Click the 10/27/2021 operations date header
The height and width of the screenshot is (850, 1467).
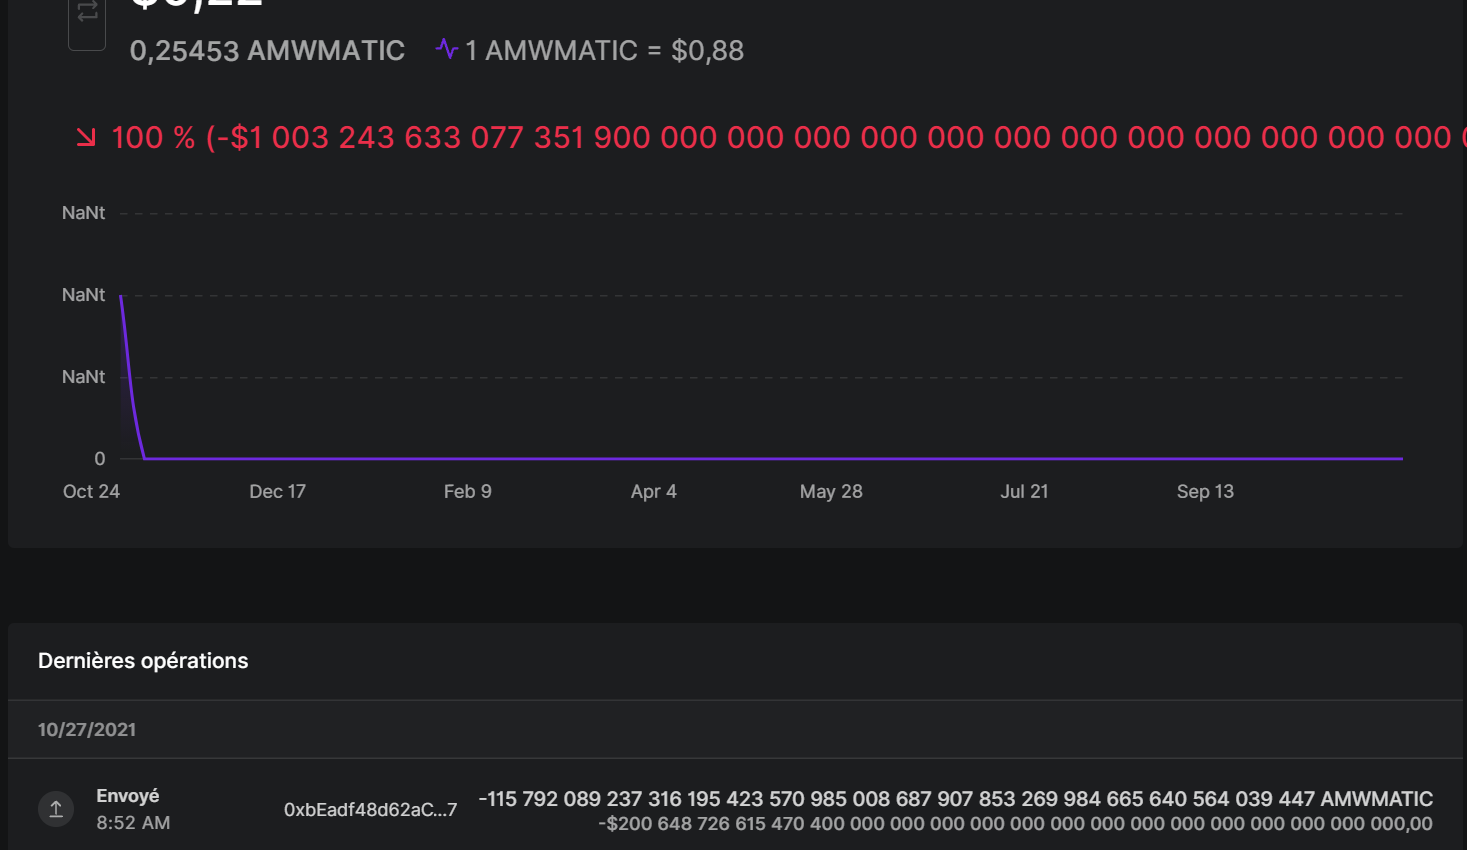[x=87, y=730]
